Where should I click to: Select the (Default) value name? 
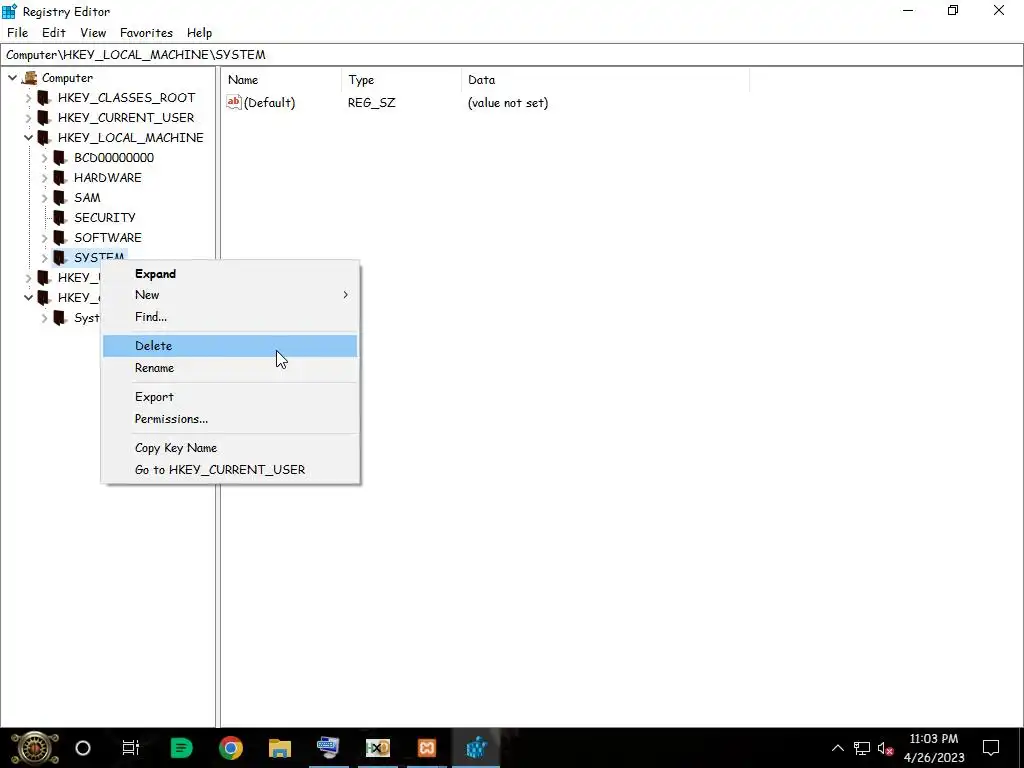click(x=269, y=103)
